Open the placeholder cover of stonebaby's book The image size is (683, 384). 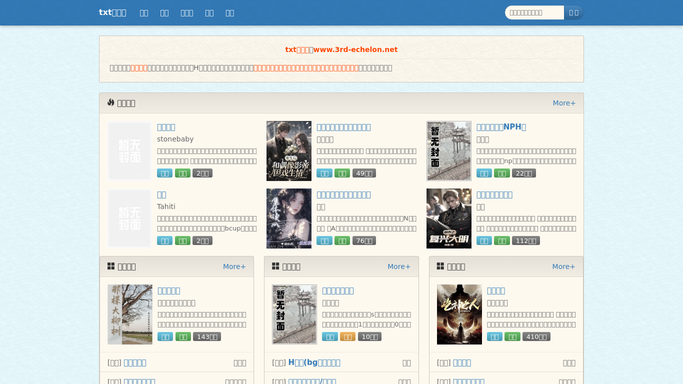[129, 151]
